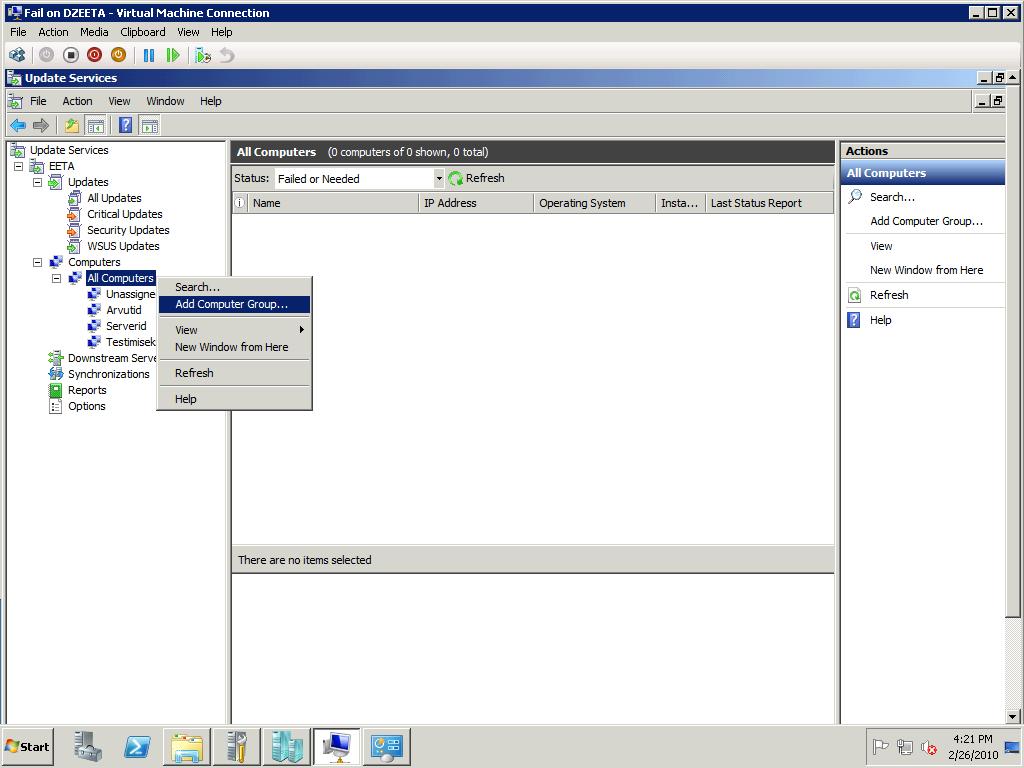
Task: Collapse the Computers tree node
Action: pyautogui.click(x=38, y=263)
